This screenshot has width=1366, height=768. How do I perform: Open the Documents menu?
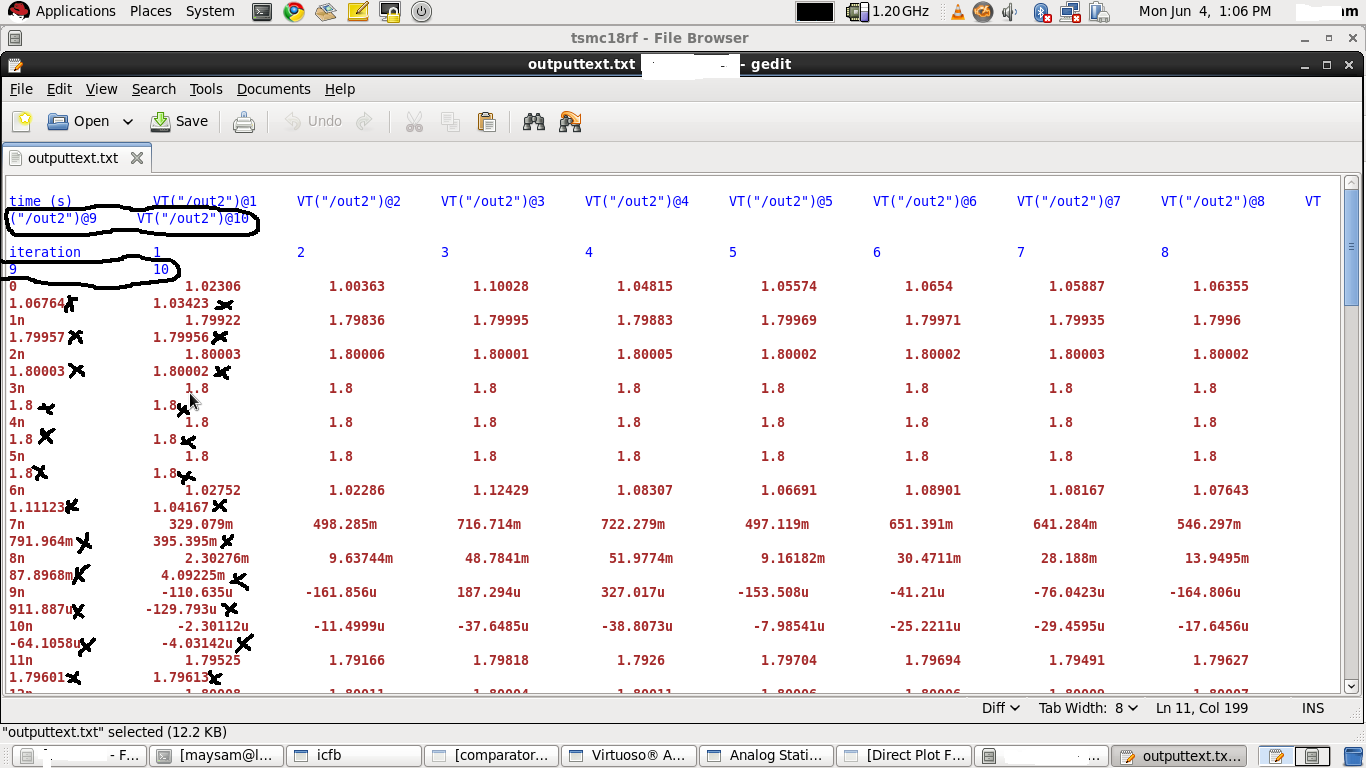tap(273, 89)
